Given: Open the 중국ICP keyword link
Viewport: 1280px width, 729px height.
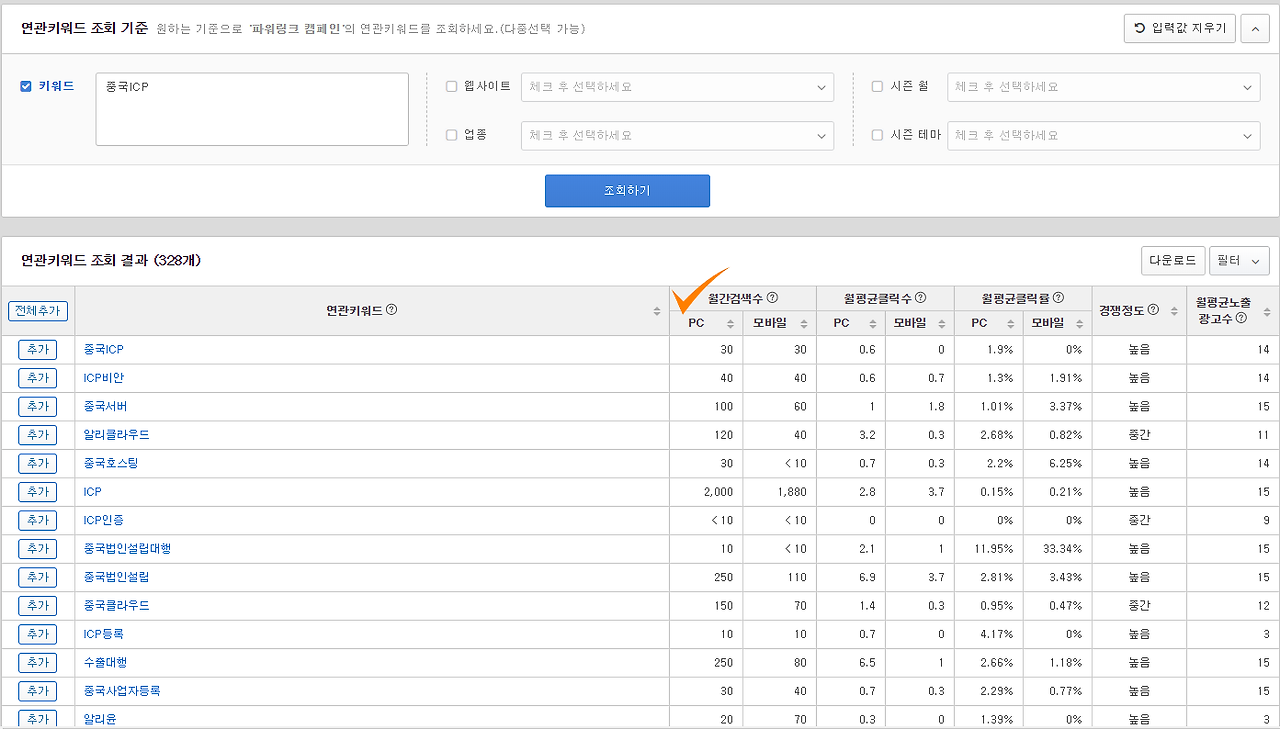Looking at the screenshot, I should tap(104, 349).
